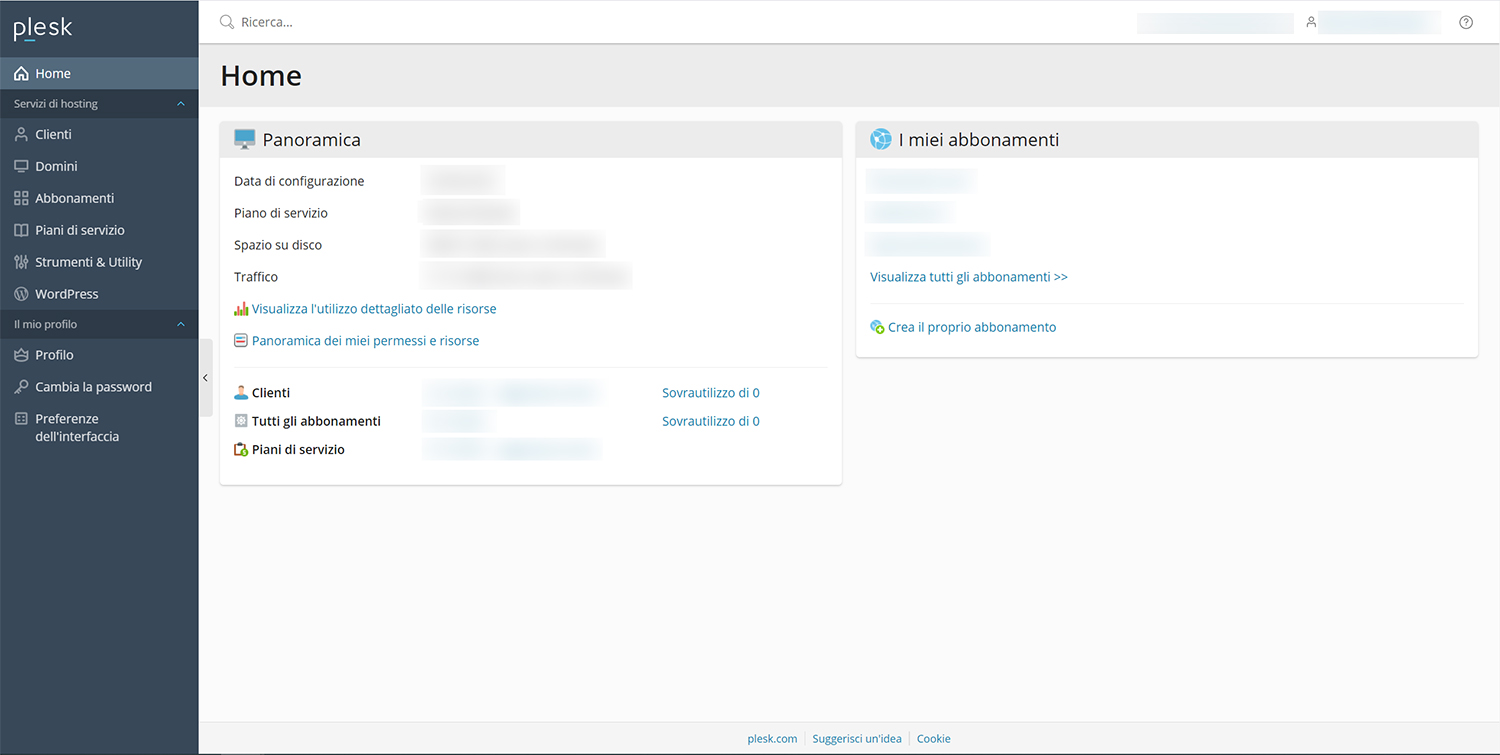The width and height of the screenshot is (1500, 755).
Task: Click the Piani di servizio clipboard icon
Action: [241, 450]
